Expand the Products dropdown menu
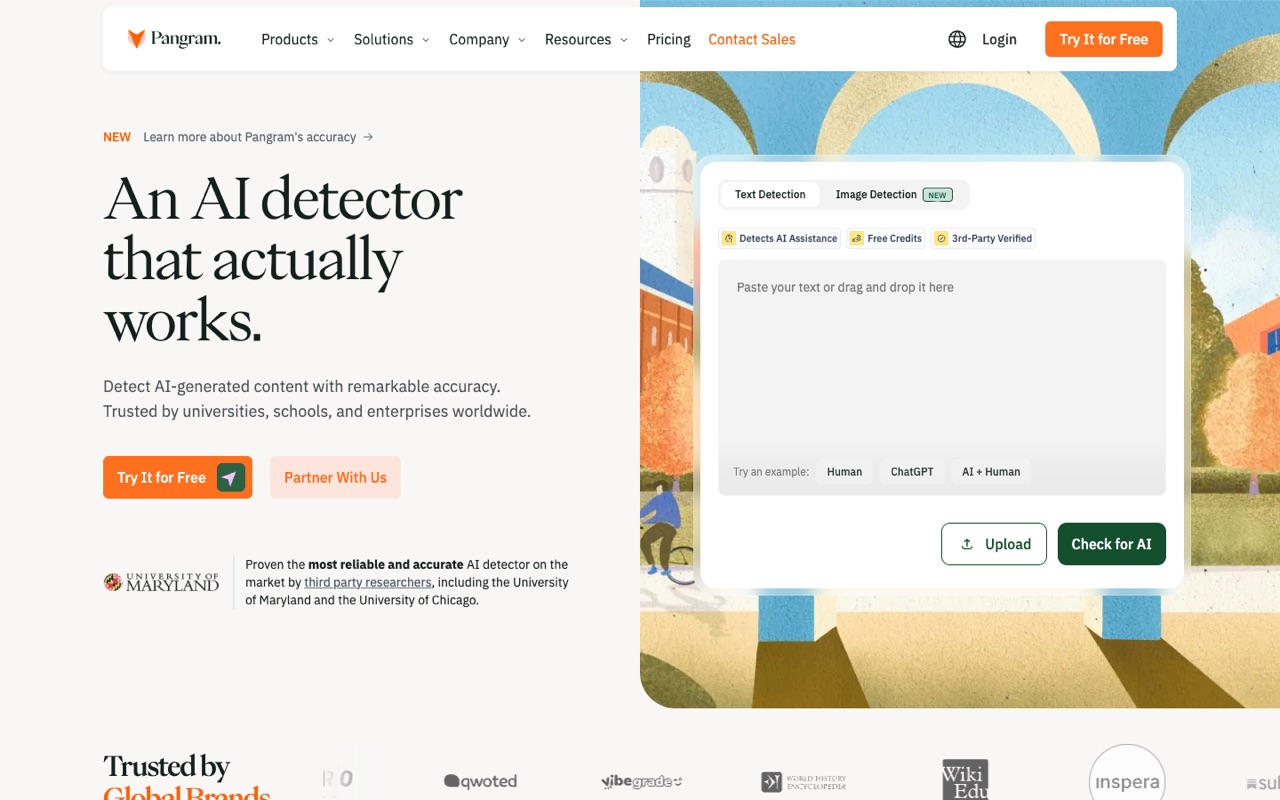 (297, 39)
